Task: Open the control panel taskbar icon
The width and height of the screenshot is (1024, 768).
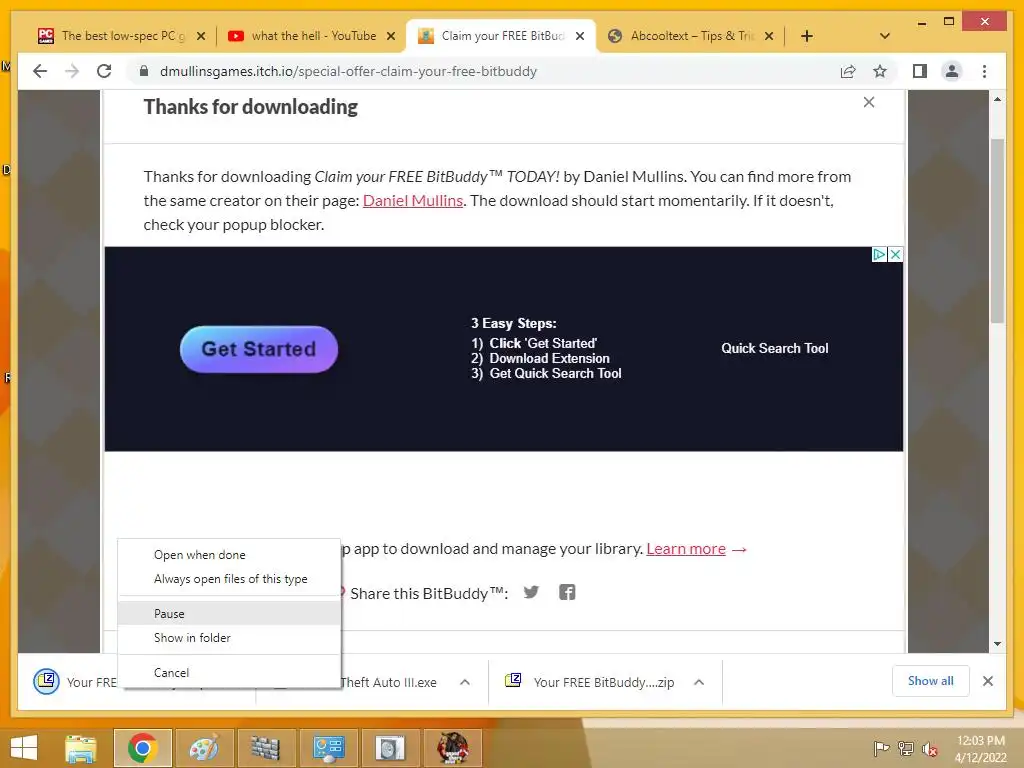Action: coord(328,748)
